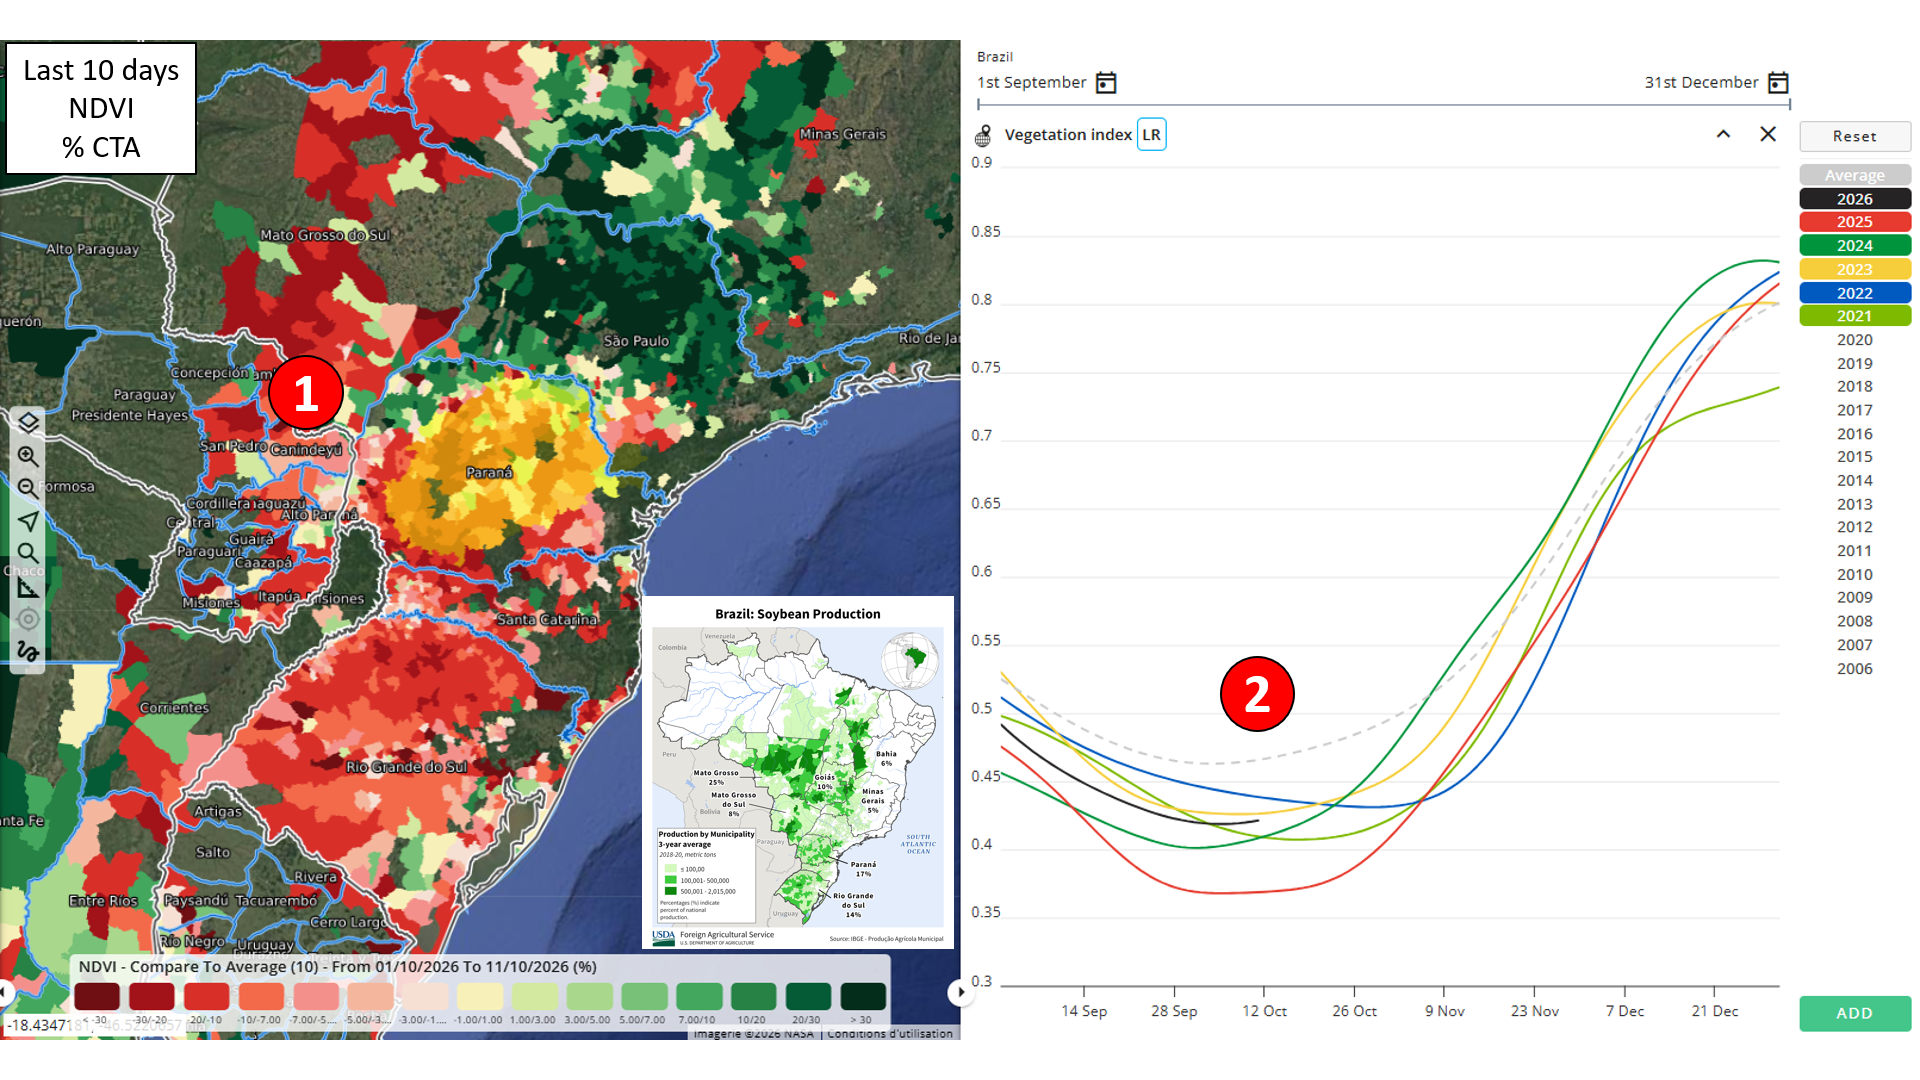Click the Brazil Soybean Production inset map
This screenshot has width=1920, height=1080.
pos(797,772)
